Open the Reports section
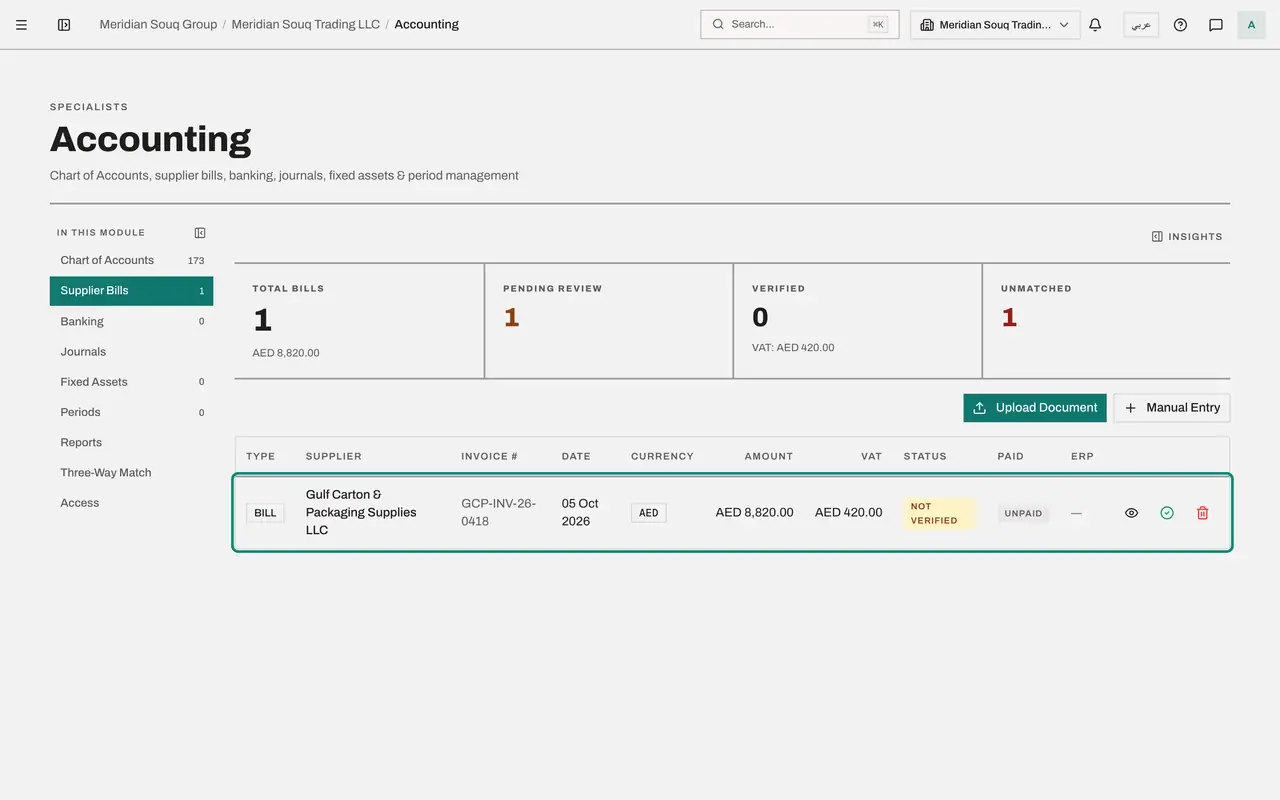 click(x=131, y=443)
